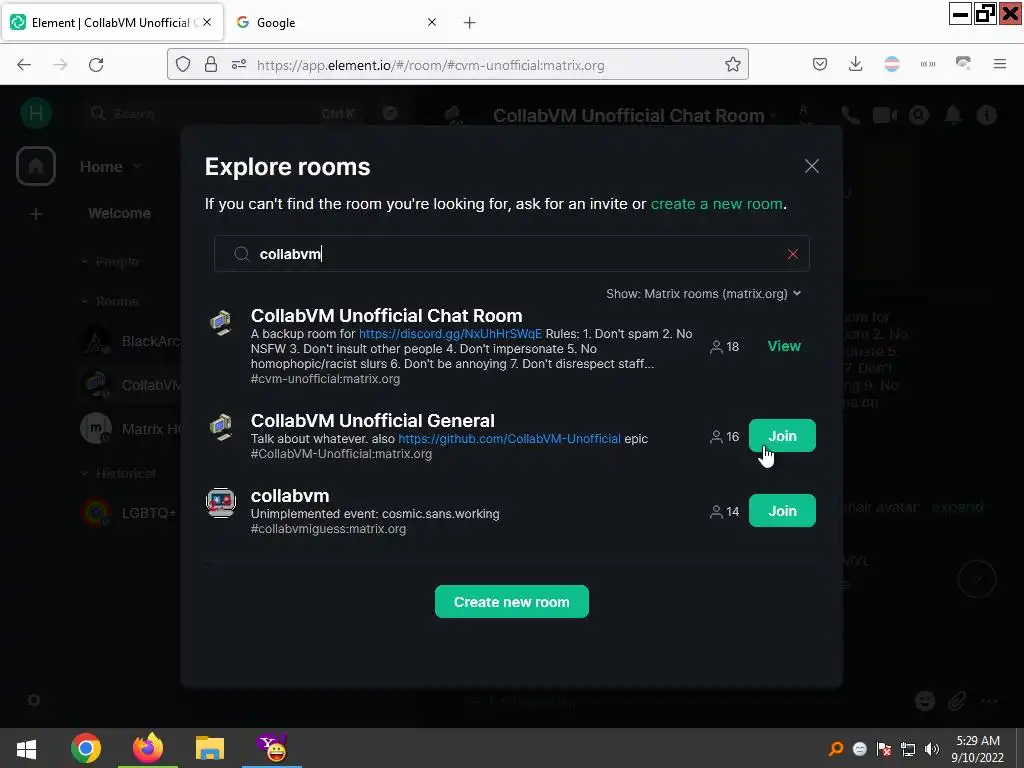Open the Matrix HQ room in sidebar
The height and width of the screenshot is (768, 1024).
[131, 429]
